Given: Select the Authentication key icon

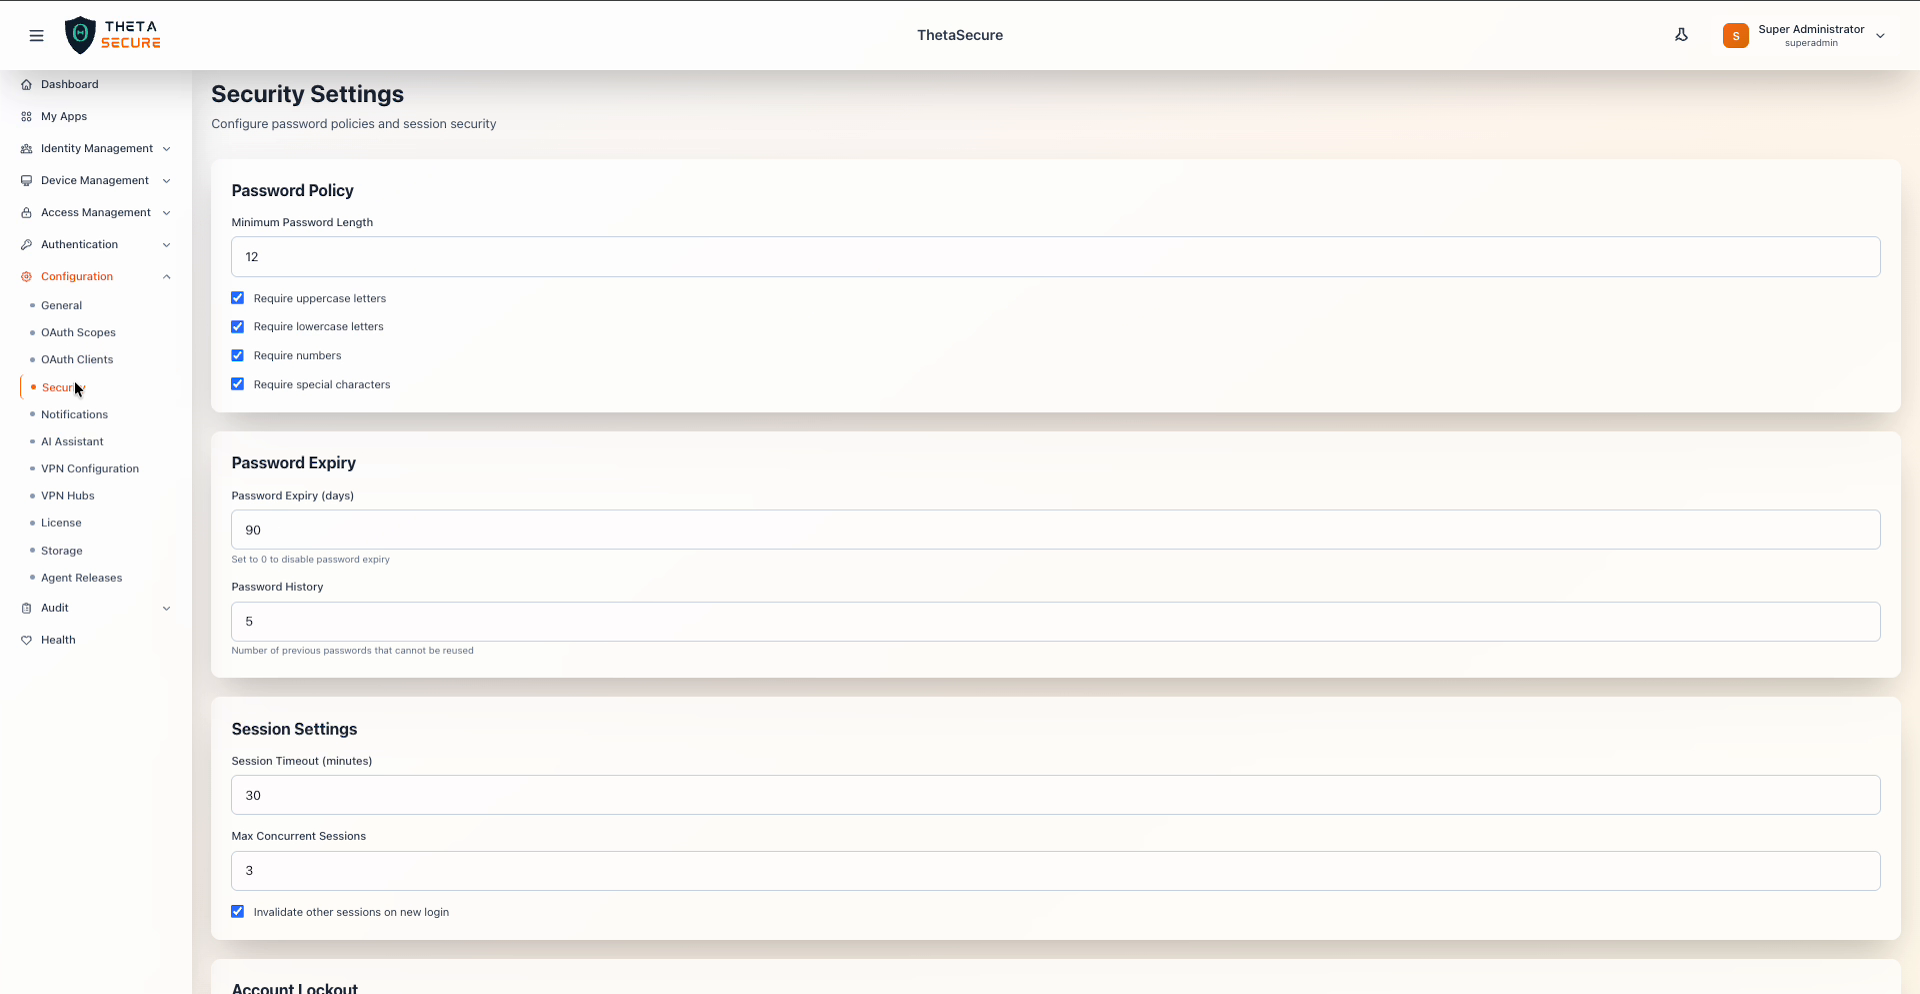Looking at the screenshot, I should point(26,244).
